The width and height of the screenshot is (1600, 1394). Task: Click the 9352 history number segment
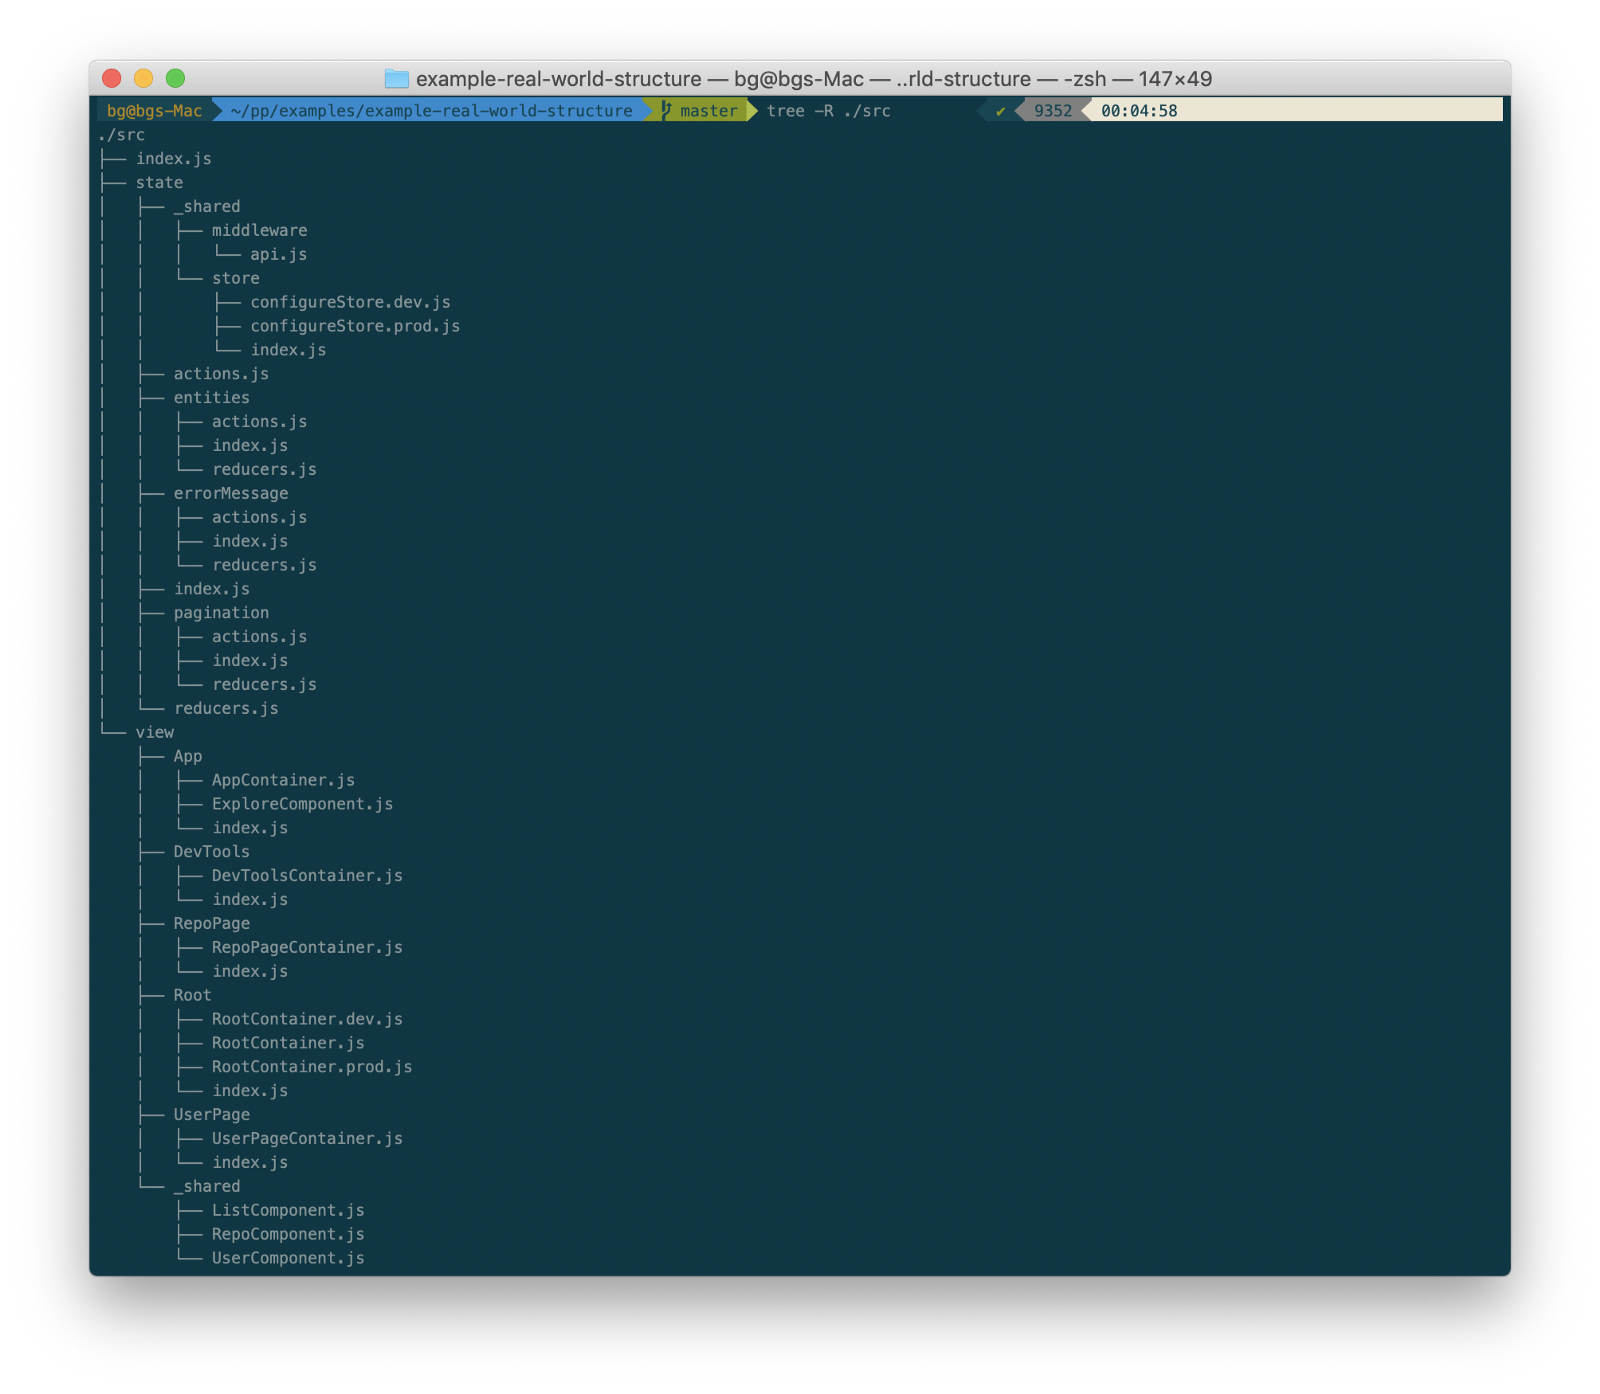(1053, 111)
